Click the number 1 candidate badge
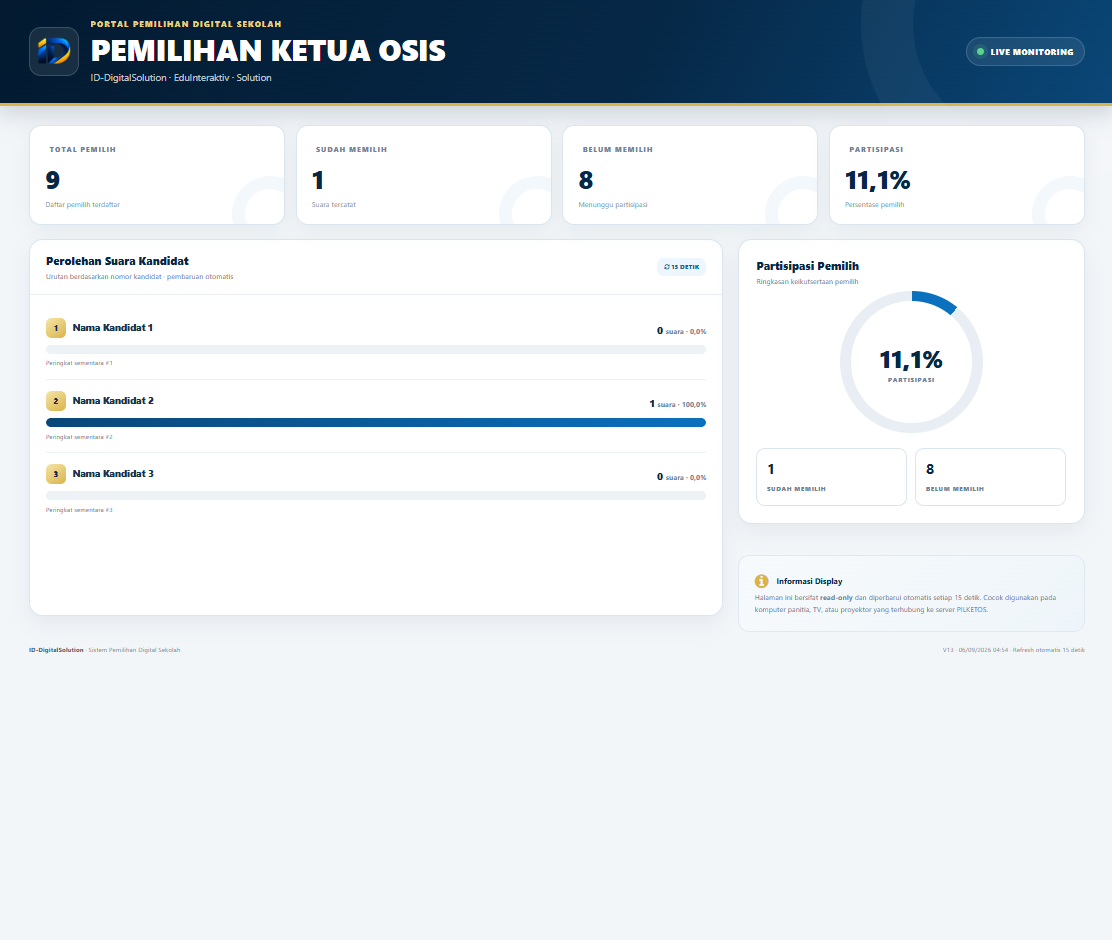 (x=56, y=328)
